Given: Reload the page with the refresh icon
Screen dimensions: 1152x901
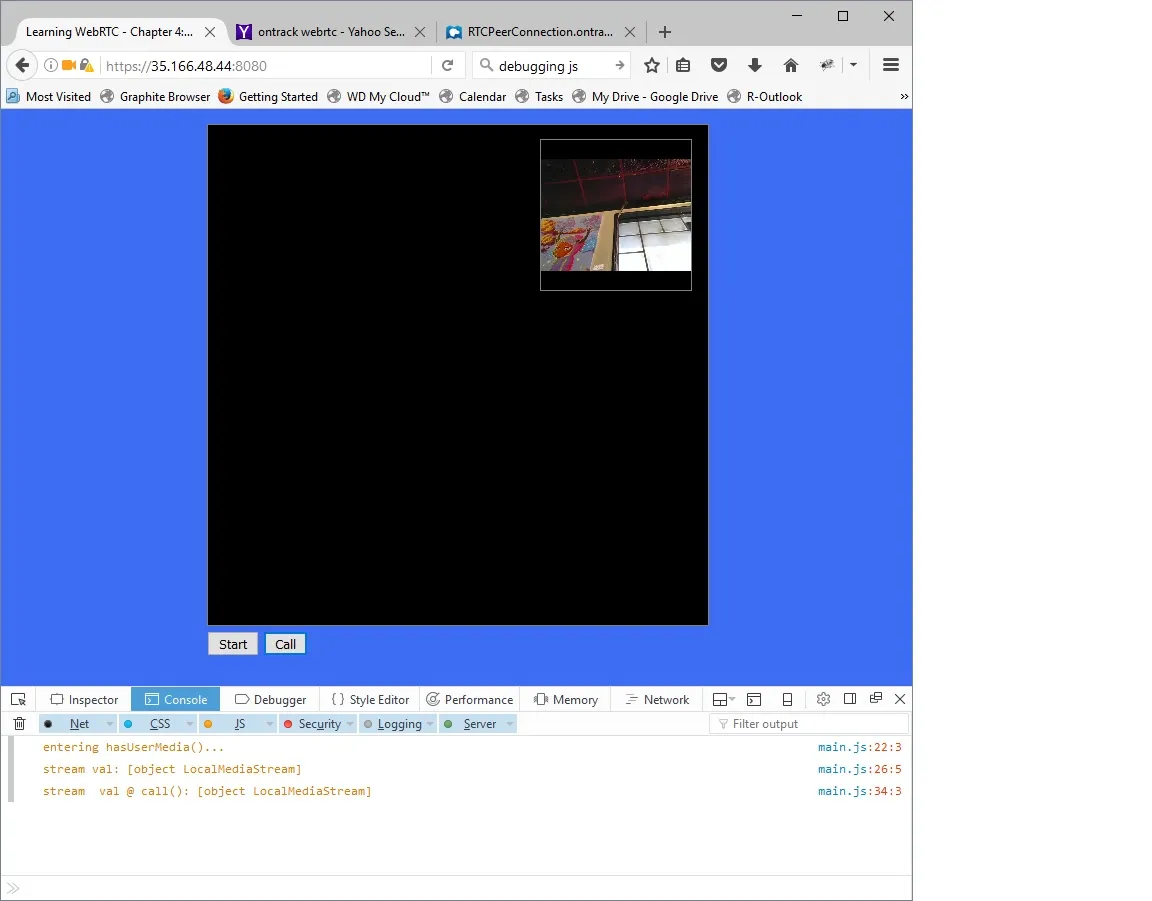Looking at the screenshot, I should (447, 65).
